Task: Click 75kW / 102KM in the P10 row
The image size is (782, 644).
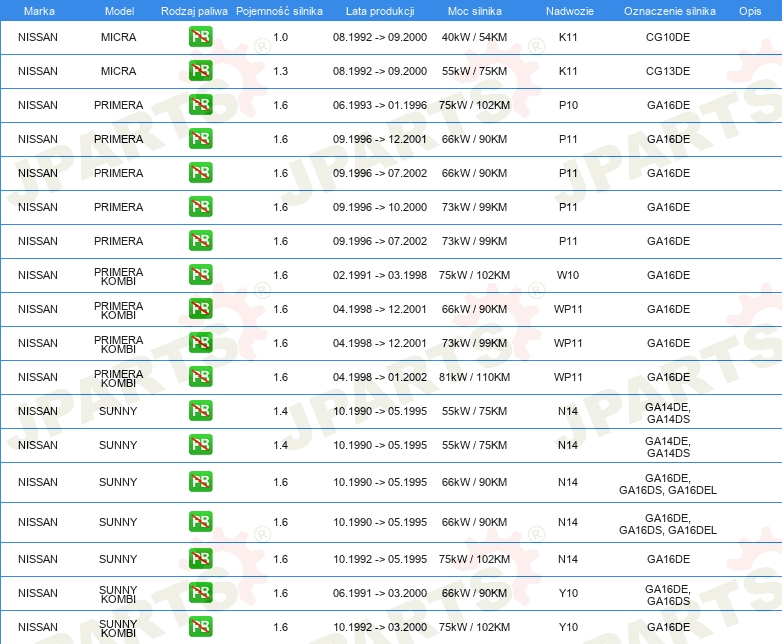Action: [474, 105]
